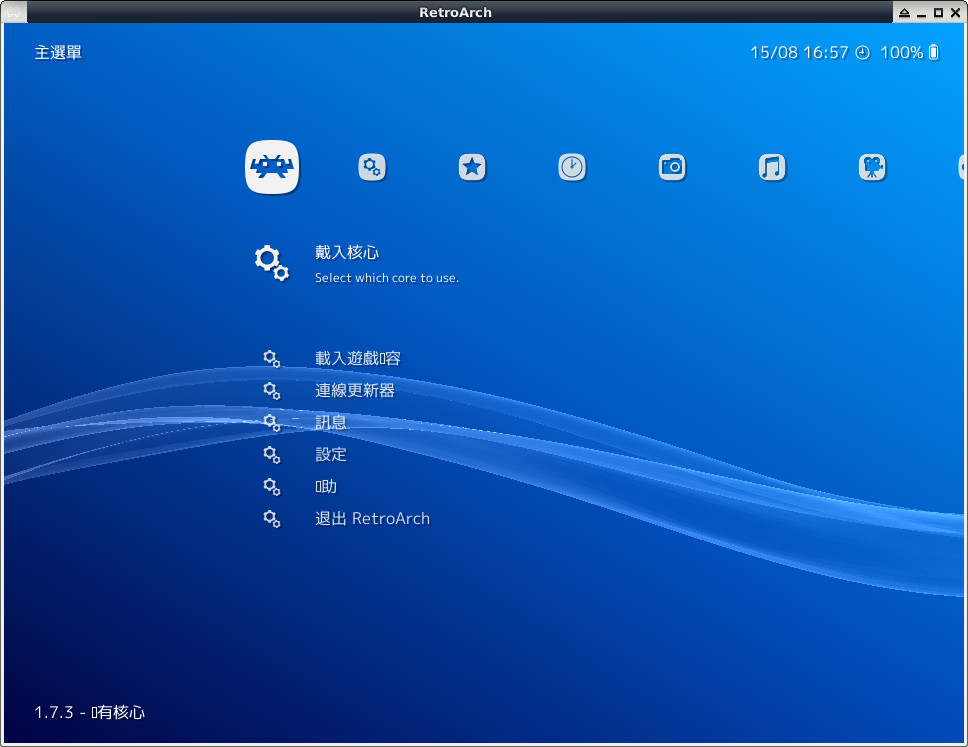
Task: Select the 載入遊戲內容 load content entry
Action: pos(358,359)
